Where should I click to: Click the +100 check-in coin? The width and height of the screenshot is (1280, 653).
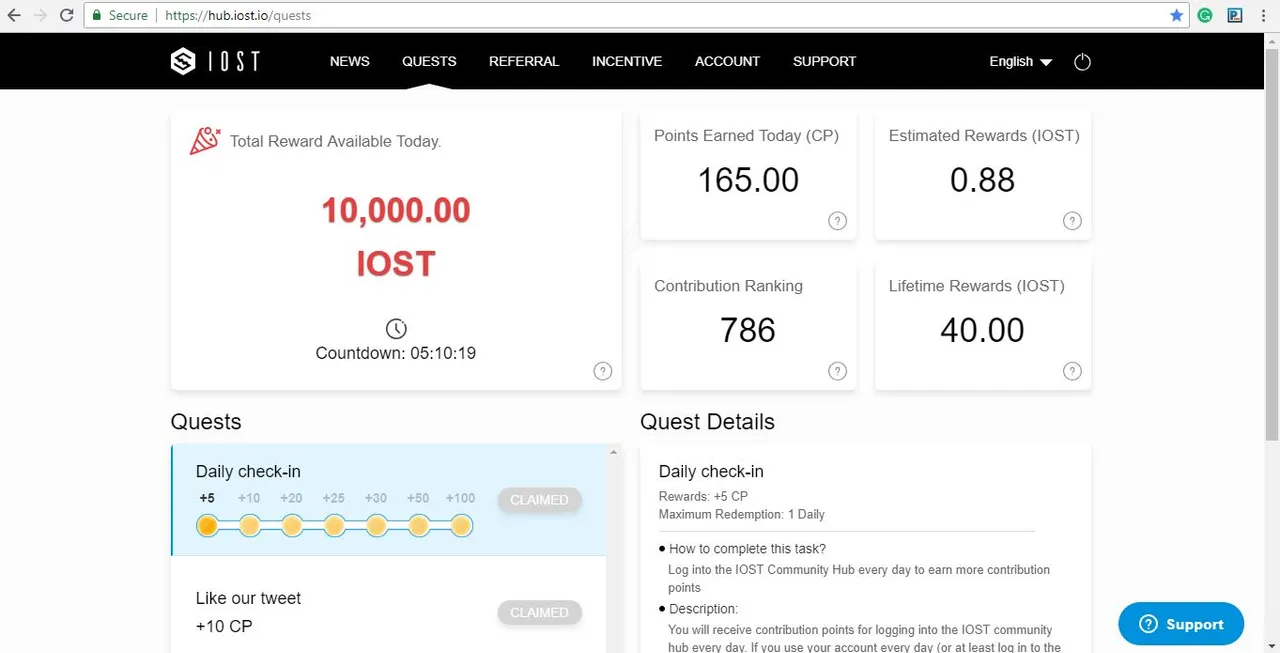coord(461,525)
